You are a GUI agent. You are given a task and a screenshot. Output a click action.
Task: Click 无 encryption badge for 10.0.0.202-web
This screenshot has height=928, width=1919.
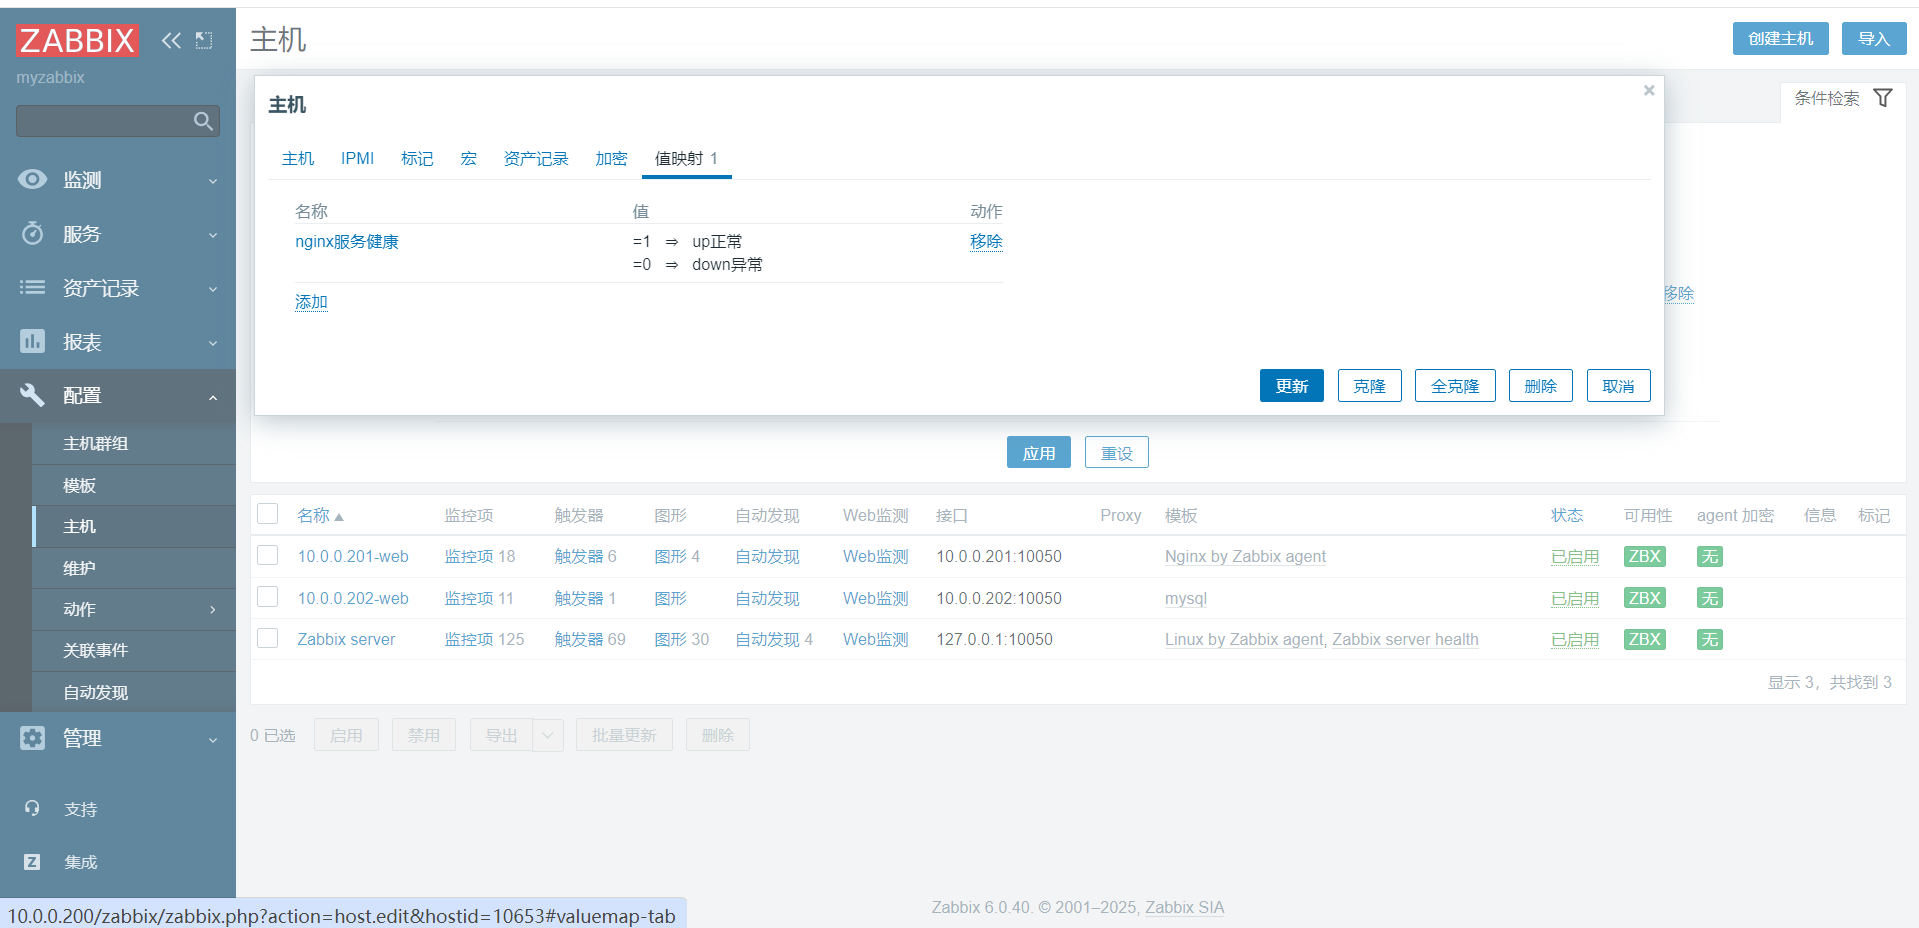(x=1710, y=598)
